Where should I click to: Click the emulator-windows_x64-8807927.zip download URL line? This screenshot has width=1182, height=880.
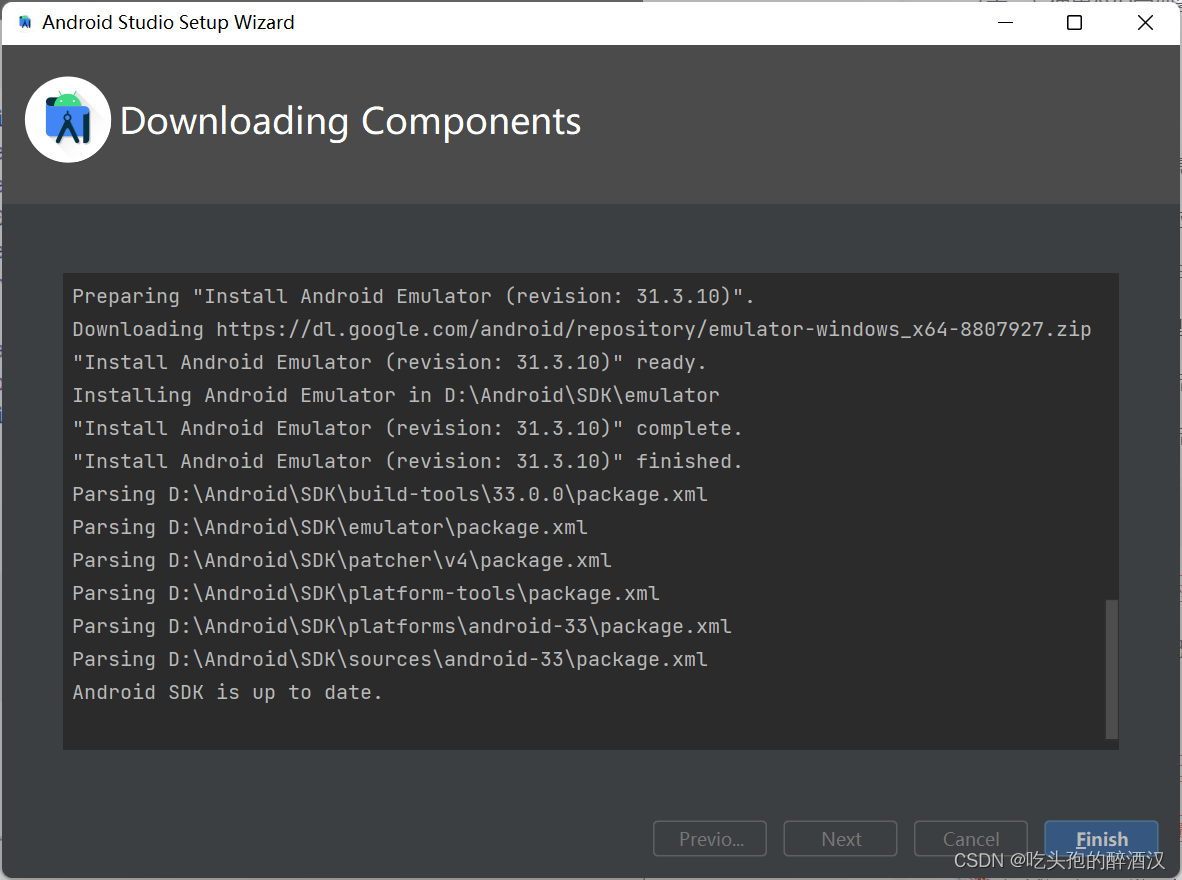582,330
